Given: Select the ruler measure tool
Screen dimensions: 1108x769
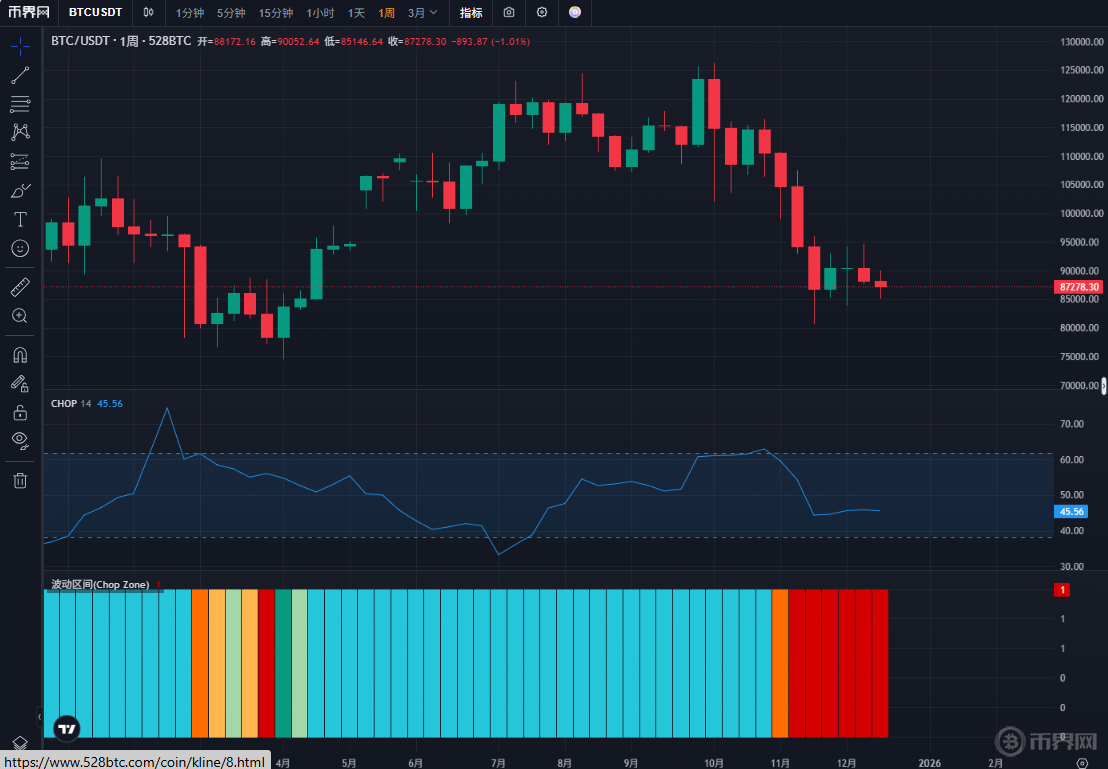Looking at the screenshot, I should tap(20, 287).
